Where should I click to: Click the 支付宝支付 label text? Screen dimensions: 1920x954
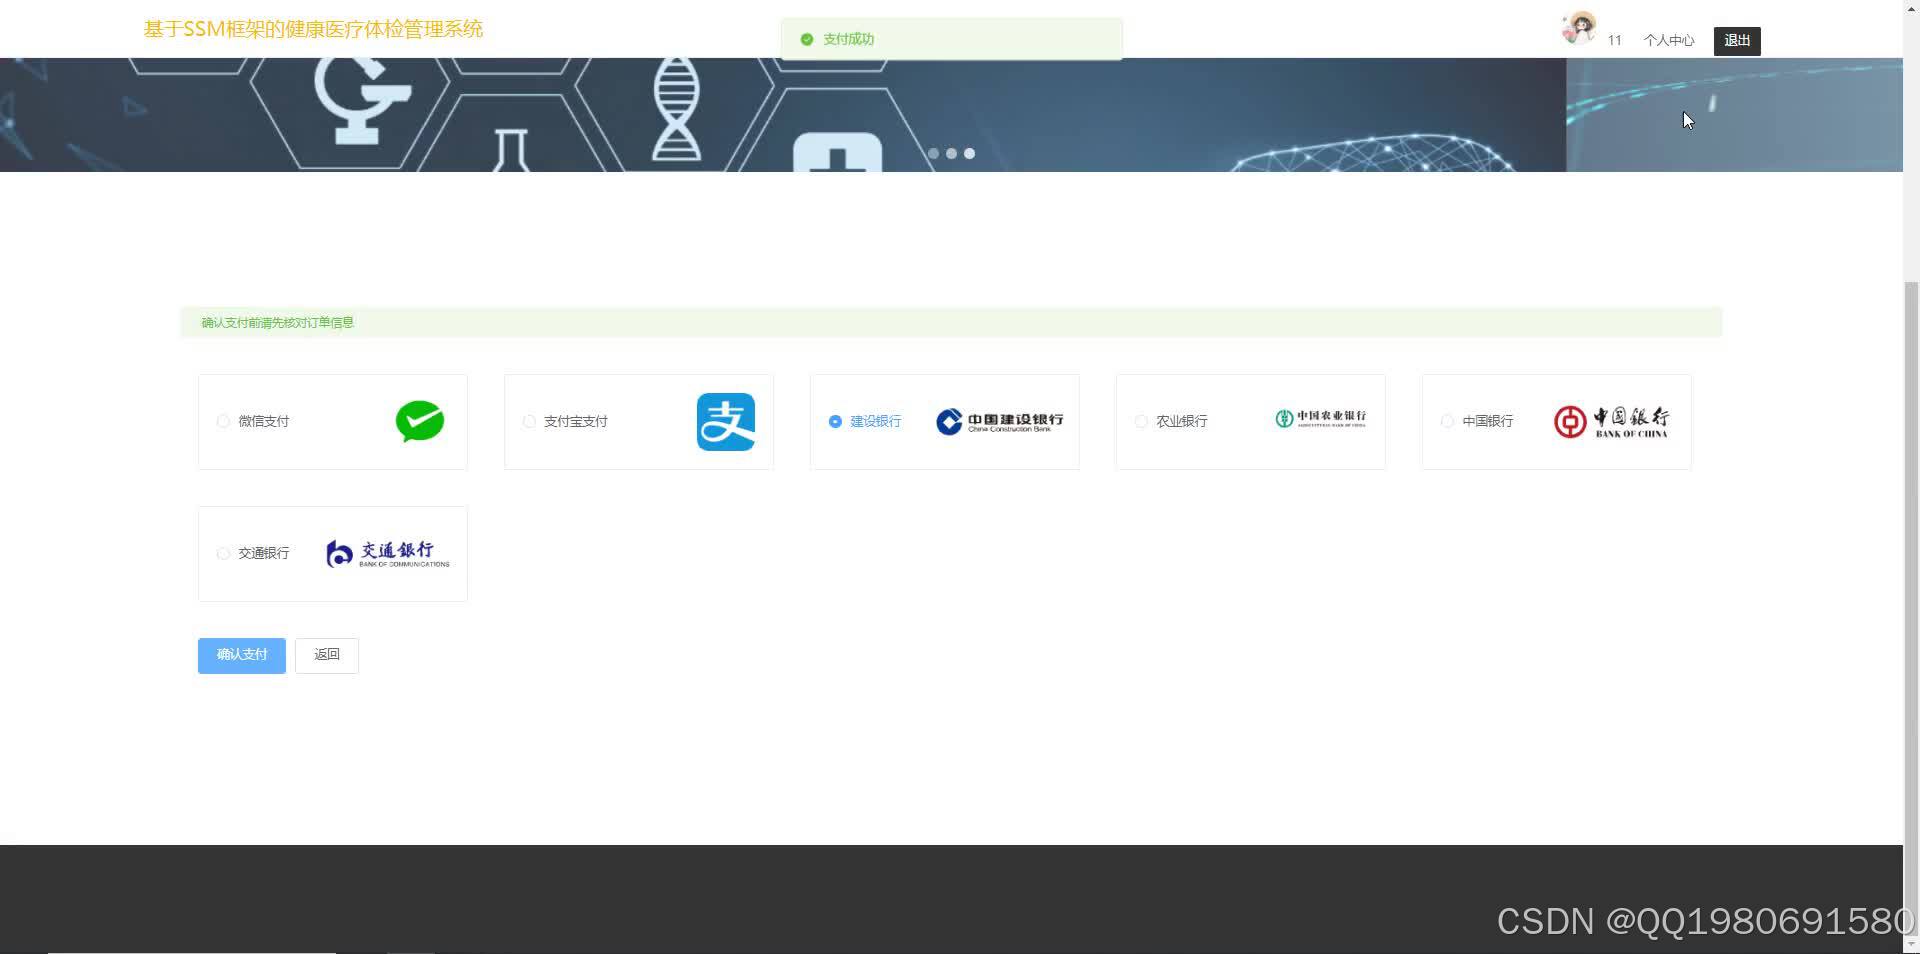[576, 421]
